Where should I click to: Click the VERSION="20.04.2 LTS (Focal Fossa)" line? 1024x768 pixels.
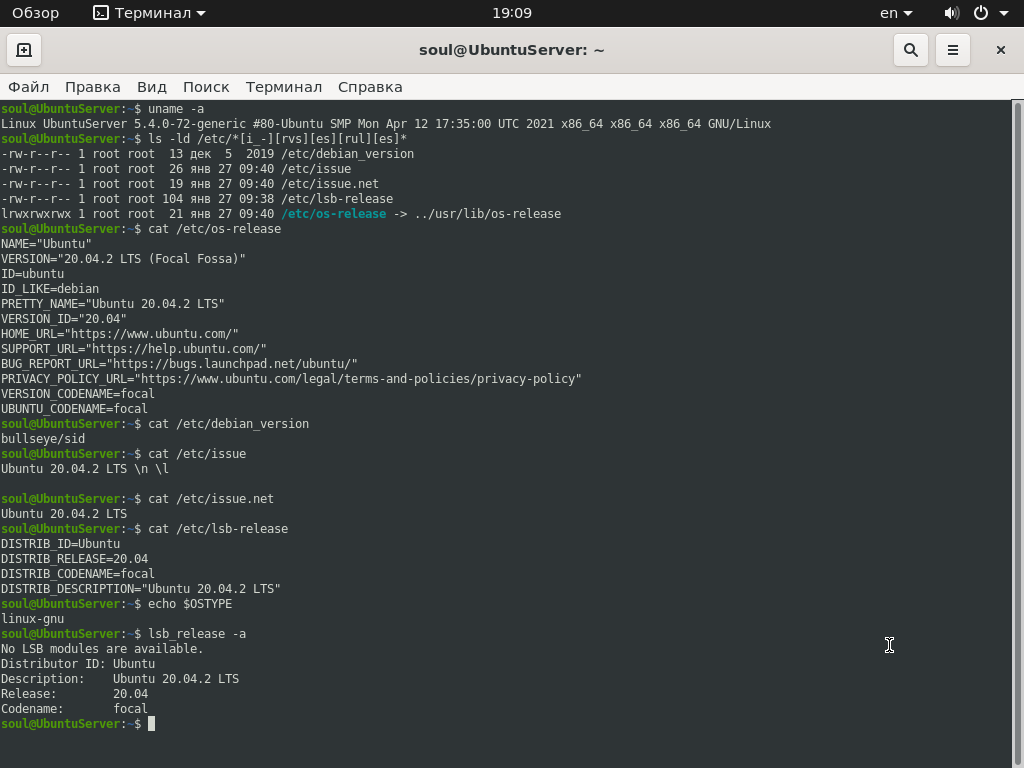click(123, 259)
